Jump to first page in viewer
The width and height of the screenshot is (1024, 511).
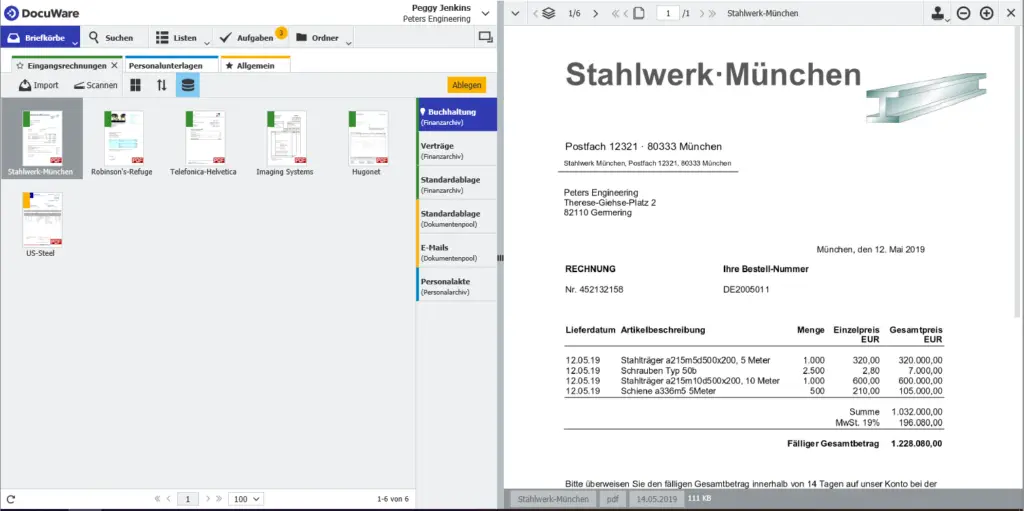pos(615,13)
